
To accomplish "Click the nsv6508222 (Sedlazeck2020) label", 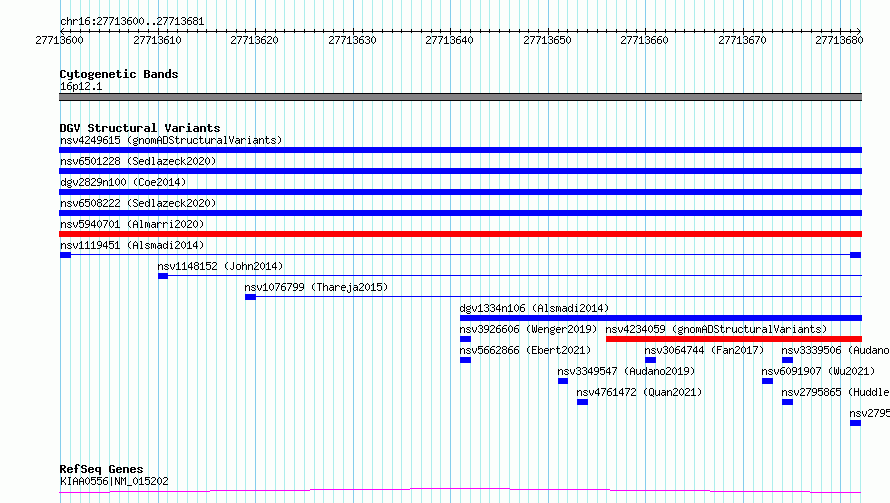I will click(x=138, y=203).
